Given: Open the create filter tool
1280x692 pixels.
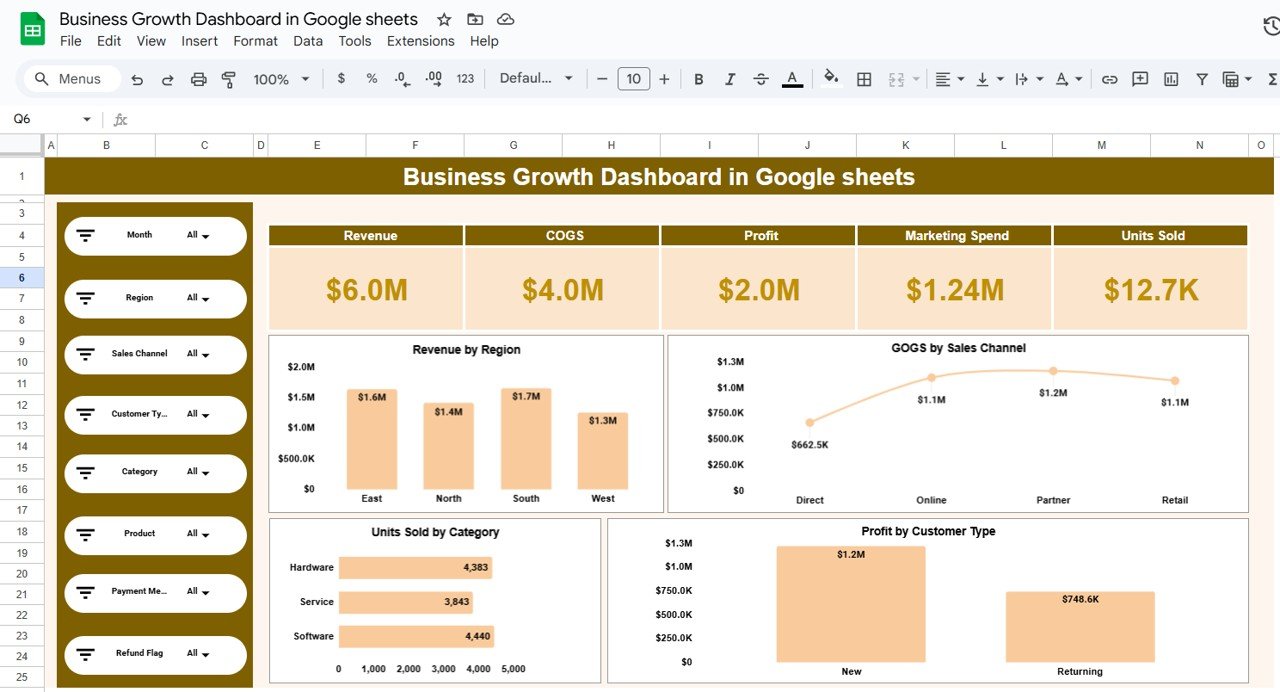Looking at the screenshot, I should pyautogui.click(x=1201, y=78).
